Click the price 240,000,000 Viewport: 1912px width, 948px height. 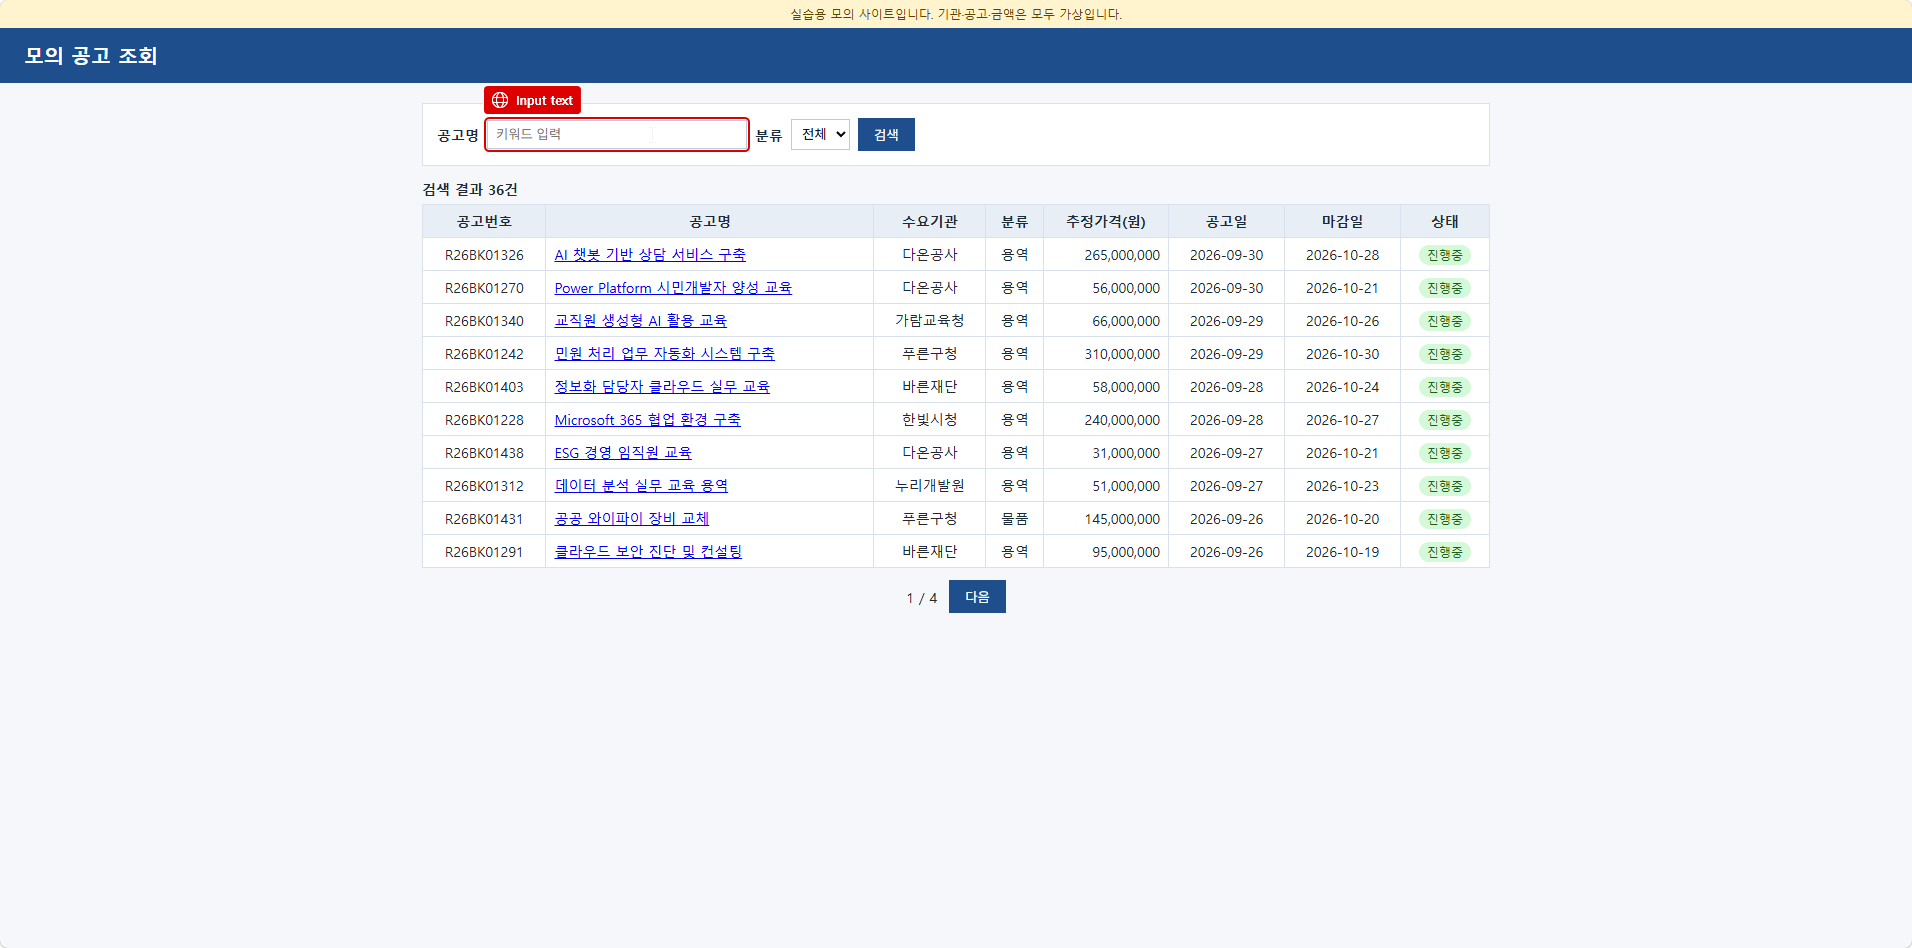[x=1122, y=420]
